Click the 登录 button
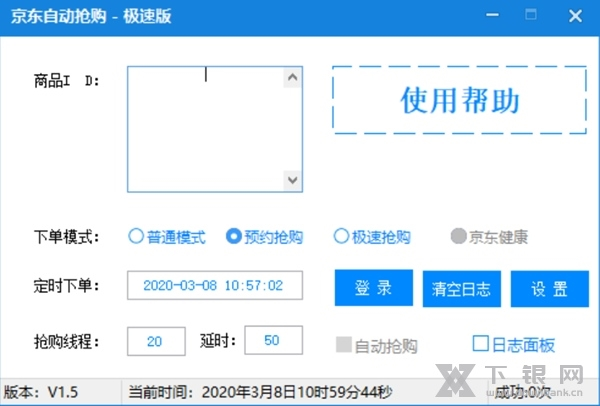 (373, 288)
